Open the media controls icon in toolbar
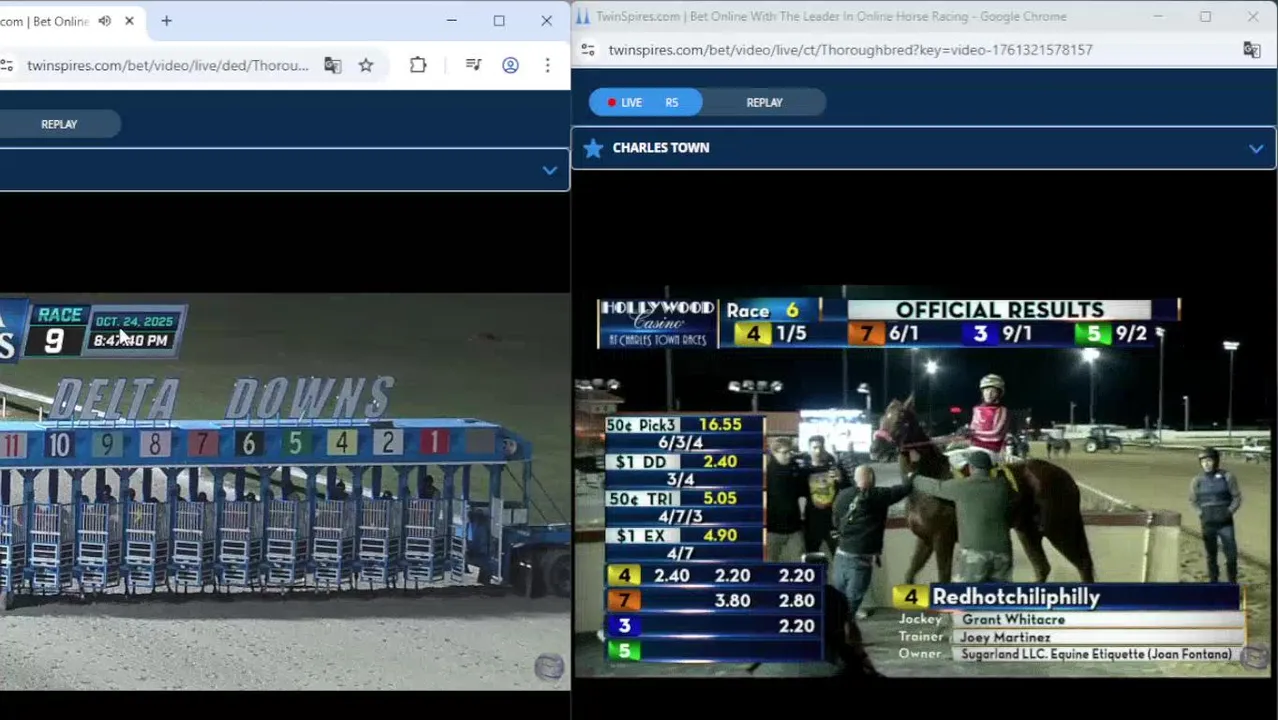This screenshot has height=720, width=1278. pos(474,66)
